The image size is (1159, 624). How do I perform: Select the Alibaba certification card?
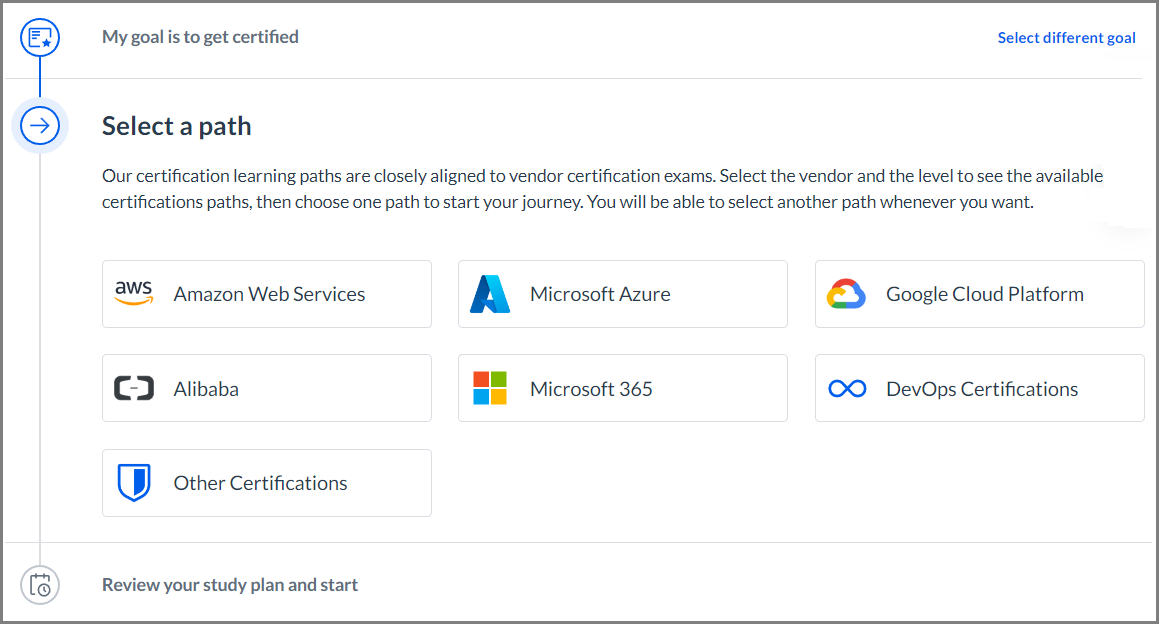tap(267, 388)
